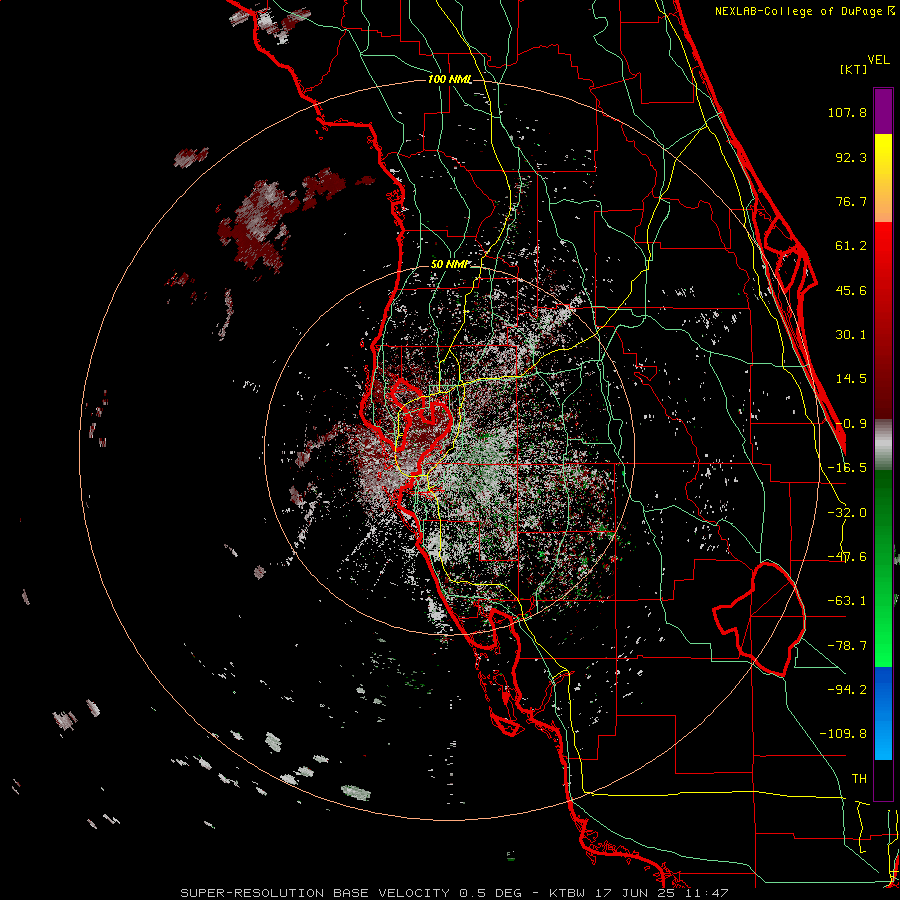Viewport: 900px width, 900px height.
Task: Pick the yellow-orange segment of the color bar
Action: tap(883, 178)
